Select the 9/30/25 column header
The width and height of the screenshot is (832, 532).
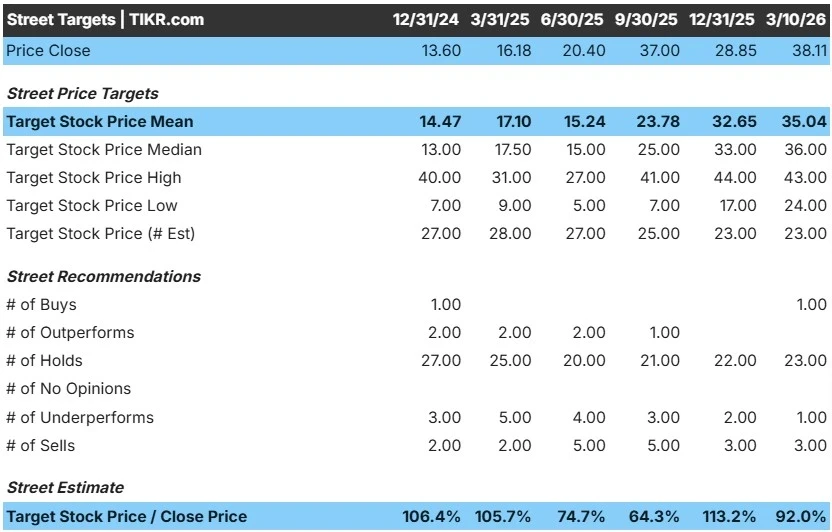pyautogui.click(x=646, y=20)
